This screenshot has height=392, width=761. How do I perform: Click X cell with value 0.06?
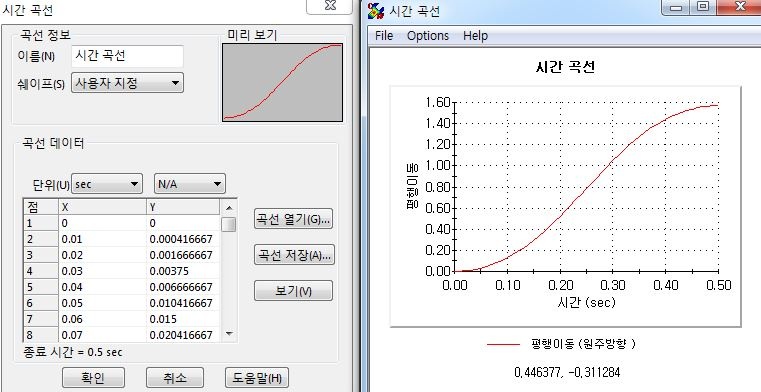102,319
